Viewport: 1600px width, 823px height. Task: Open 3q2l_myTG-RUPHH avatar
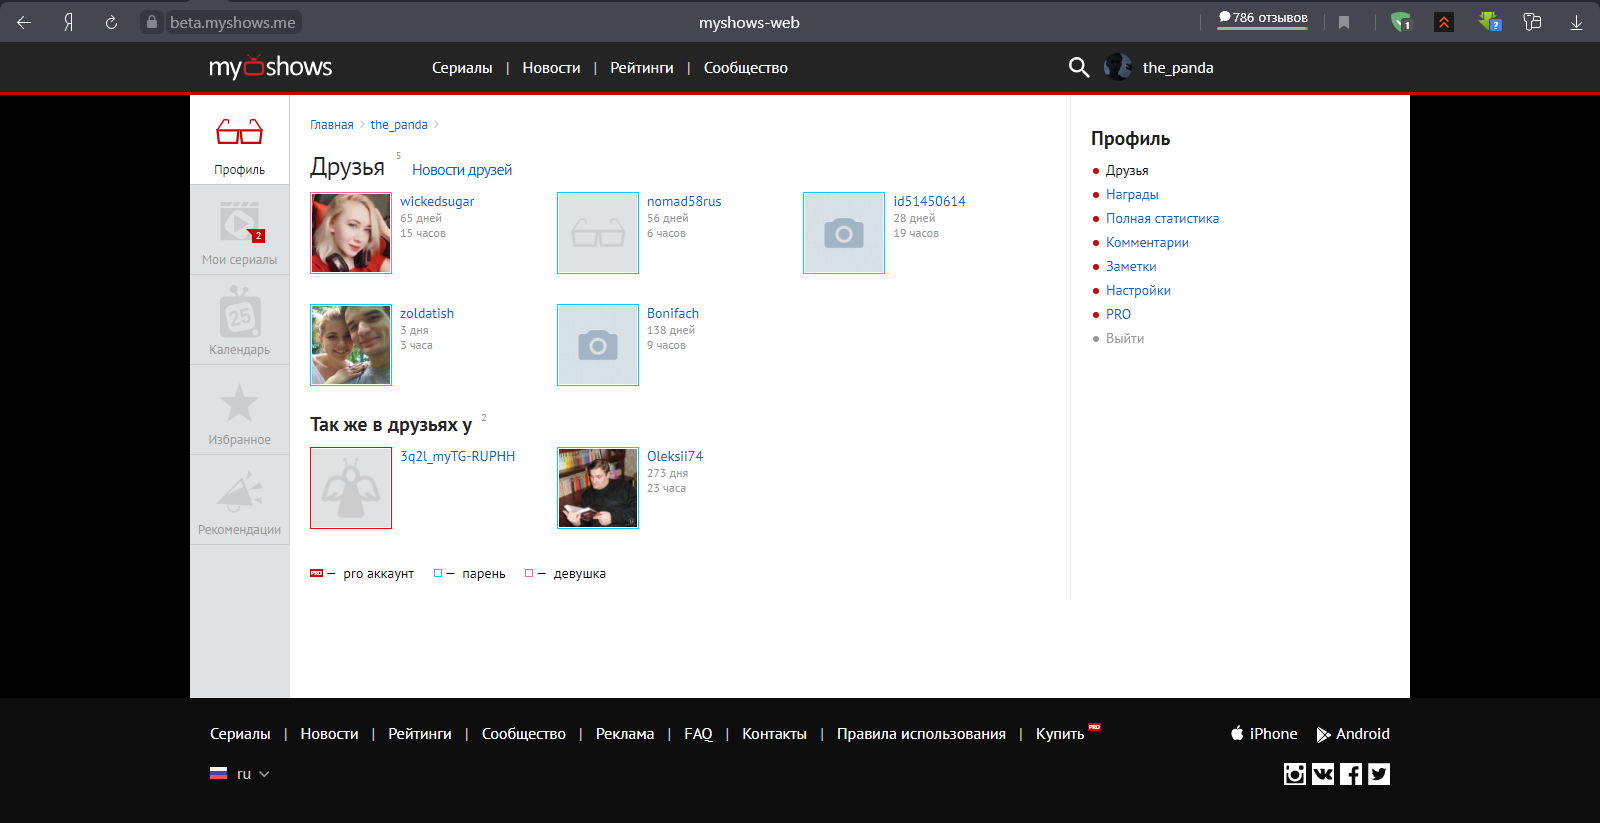(x=351, y=488)
